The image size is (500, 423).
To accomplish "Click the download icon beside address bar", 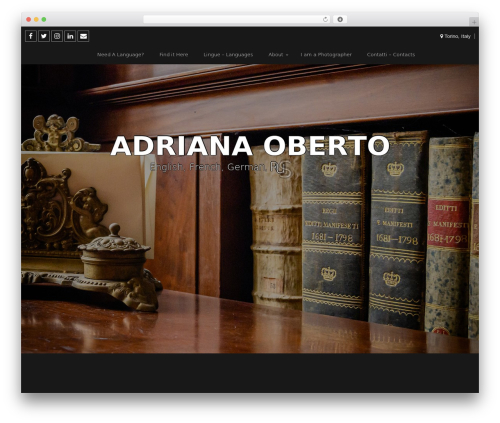I will 340,19.
